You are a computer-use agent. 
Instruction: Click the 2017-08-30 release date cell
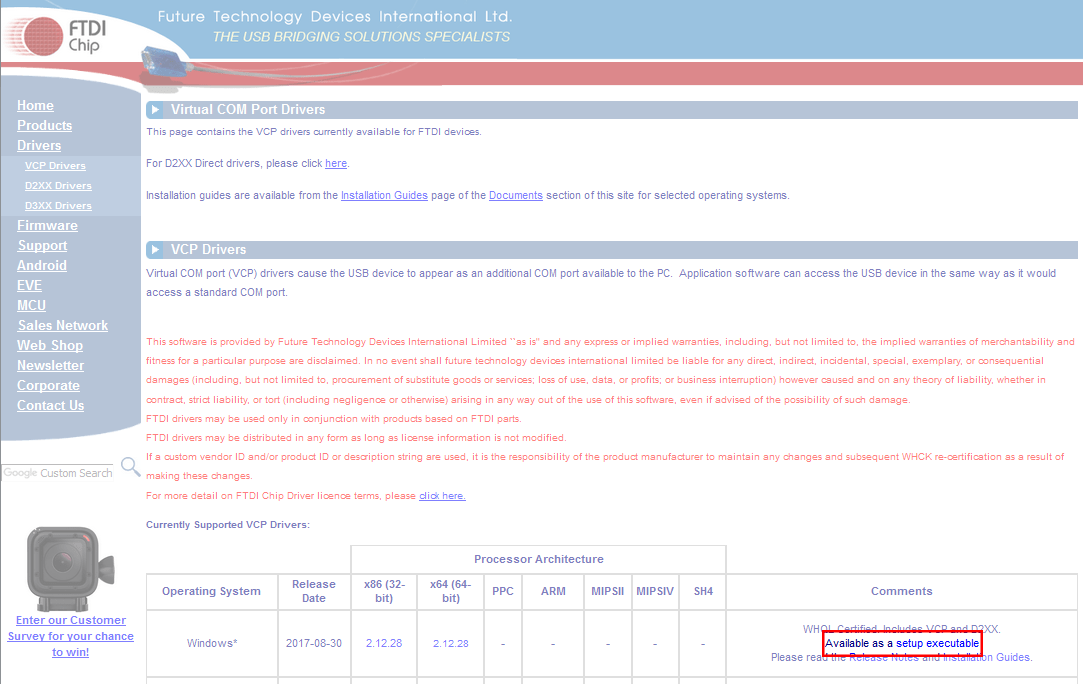point(314,643)
